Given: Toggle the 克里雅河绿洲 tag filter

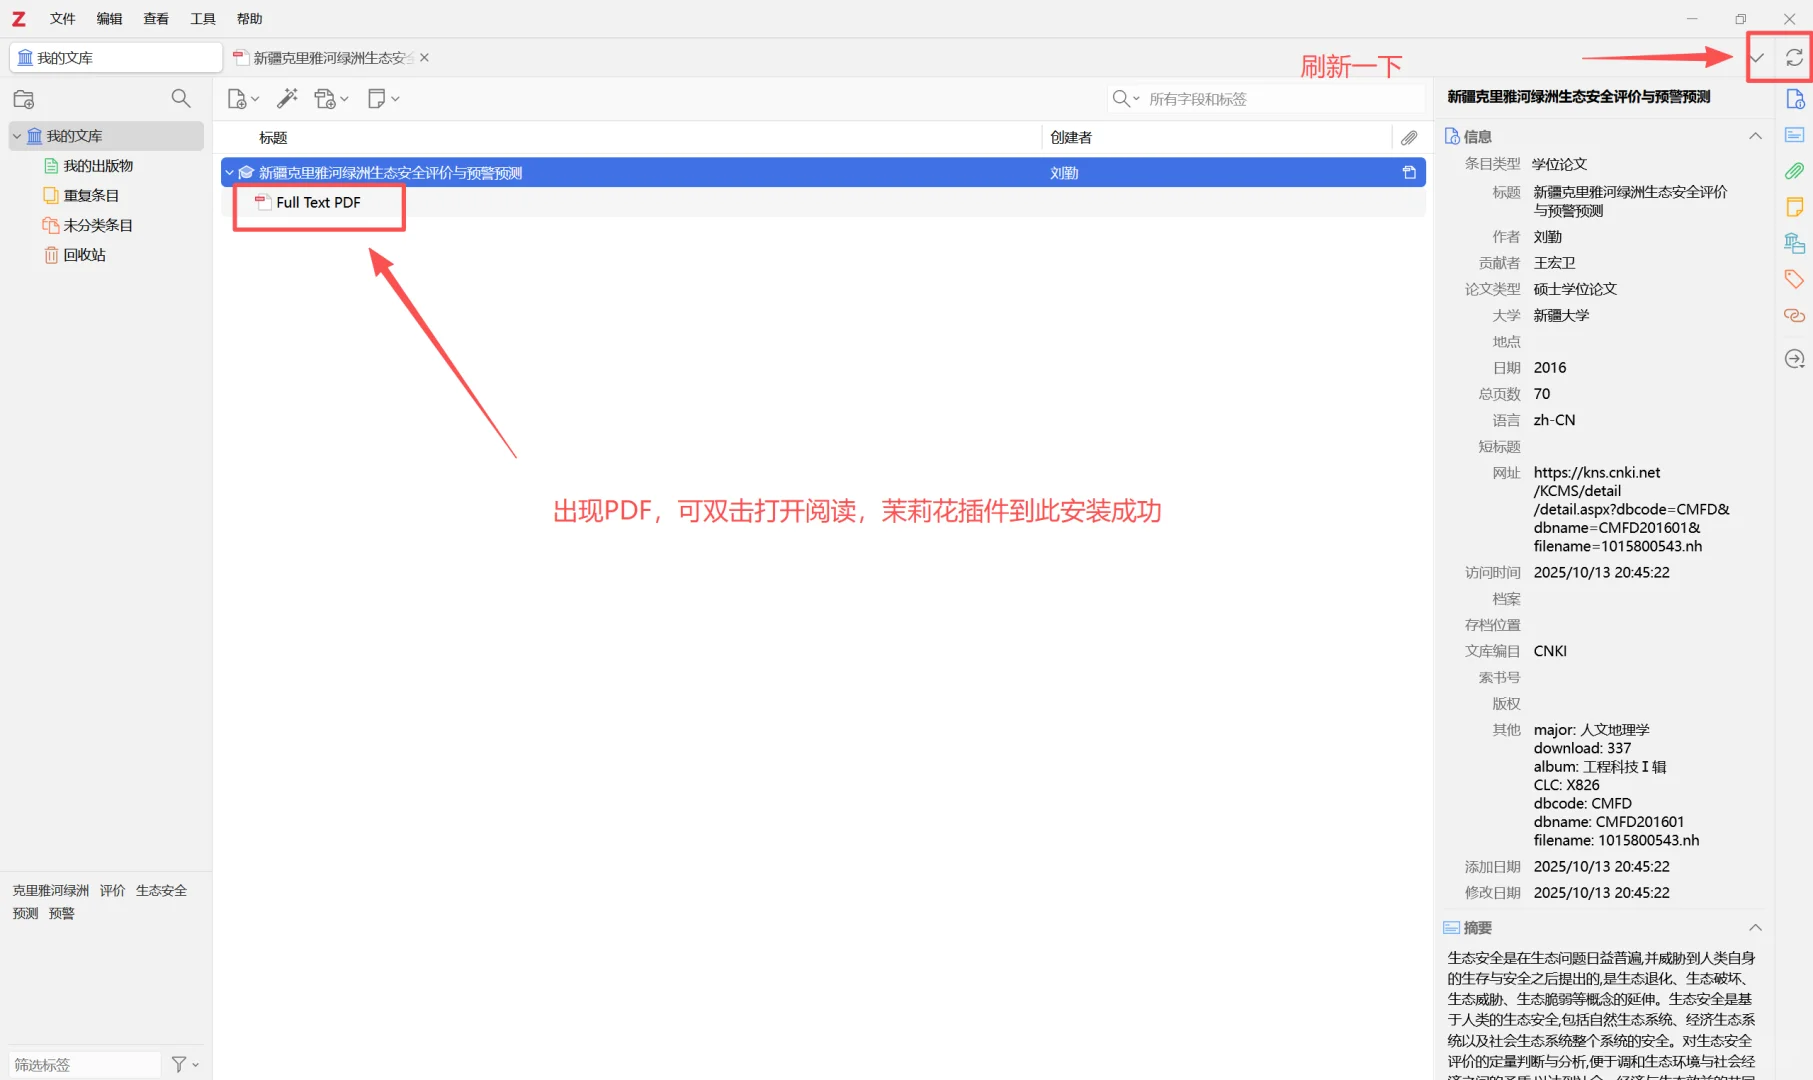Looking at the screenshot, I should [x=50, y=890].
